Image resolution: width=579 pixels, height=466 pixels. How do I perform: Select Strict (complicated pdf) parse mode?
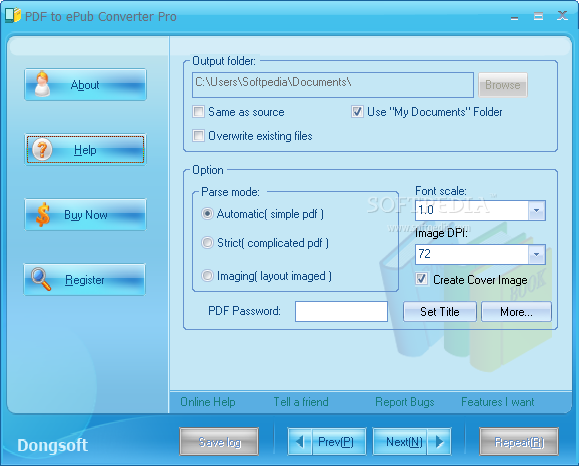coord(207,243)
